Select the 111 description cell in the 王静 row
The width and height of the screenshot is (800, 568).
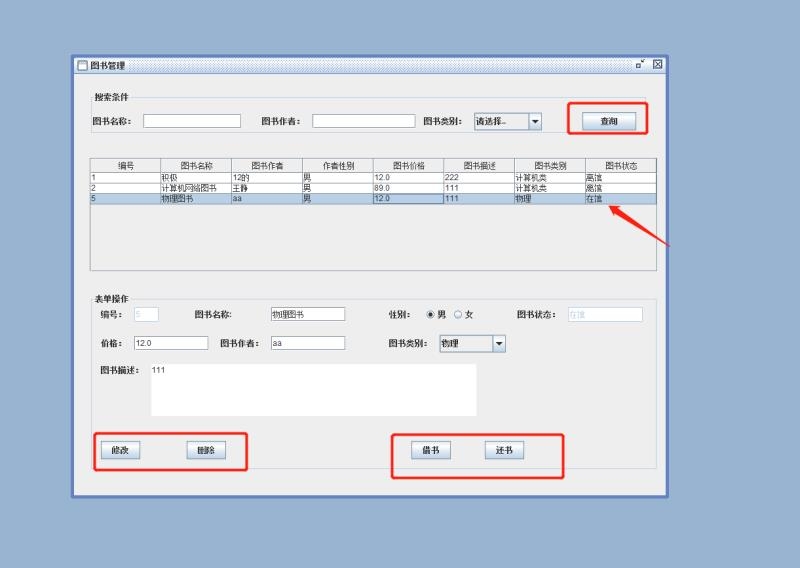(x=480, y=188)
